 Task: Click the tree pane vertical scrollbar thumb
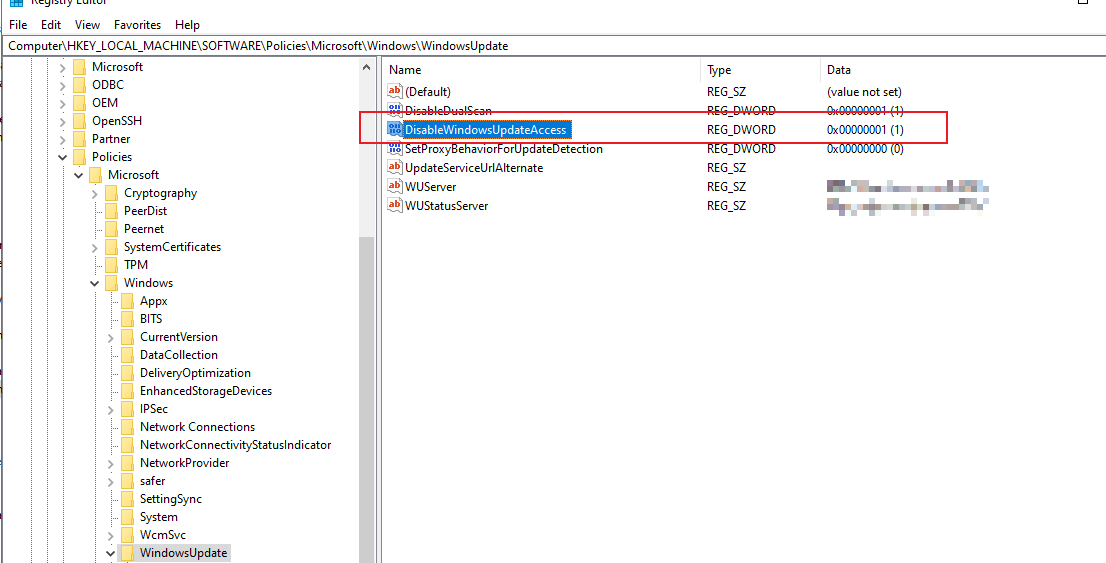pos(366,399)
